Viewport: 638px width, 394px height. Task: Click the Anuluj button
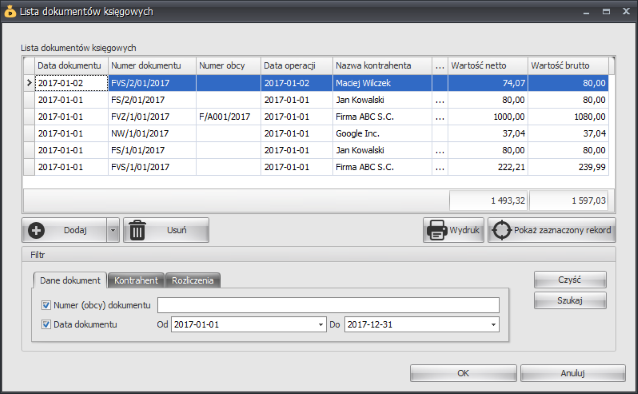tap(572, 373)
